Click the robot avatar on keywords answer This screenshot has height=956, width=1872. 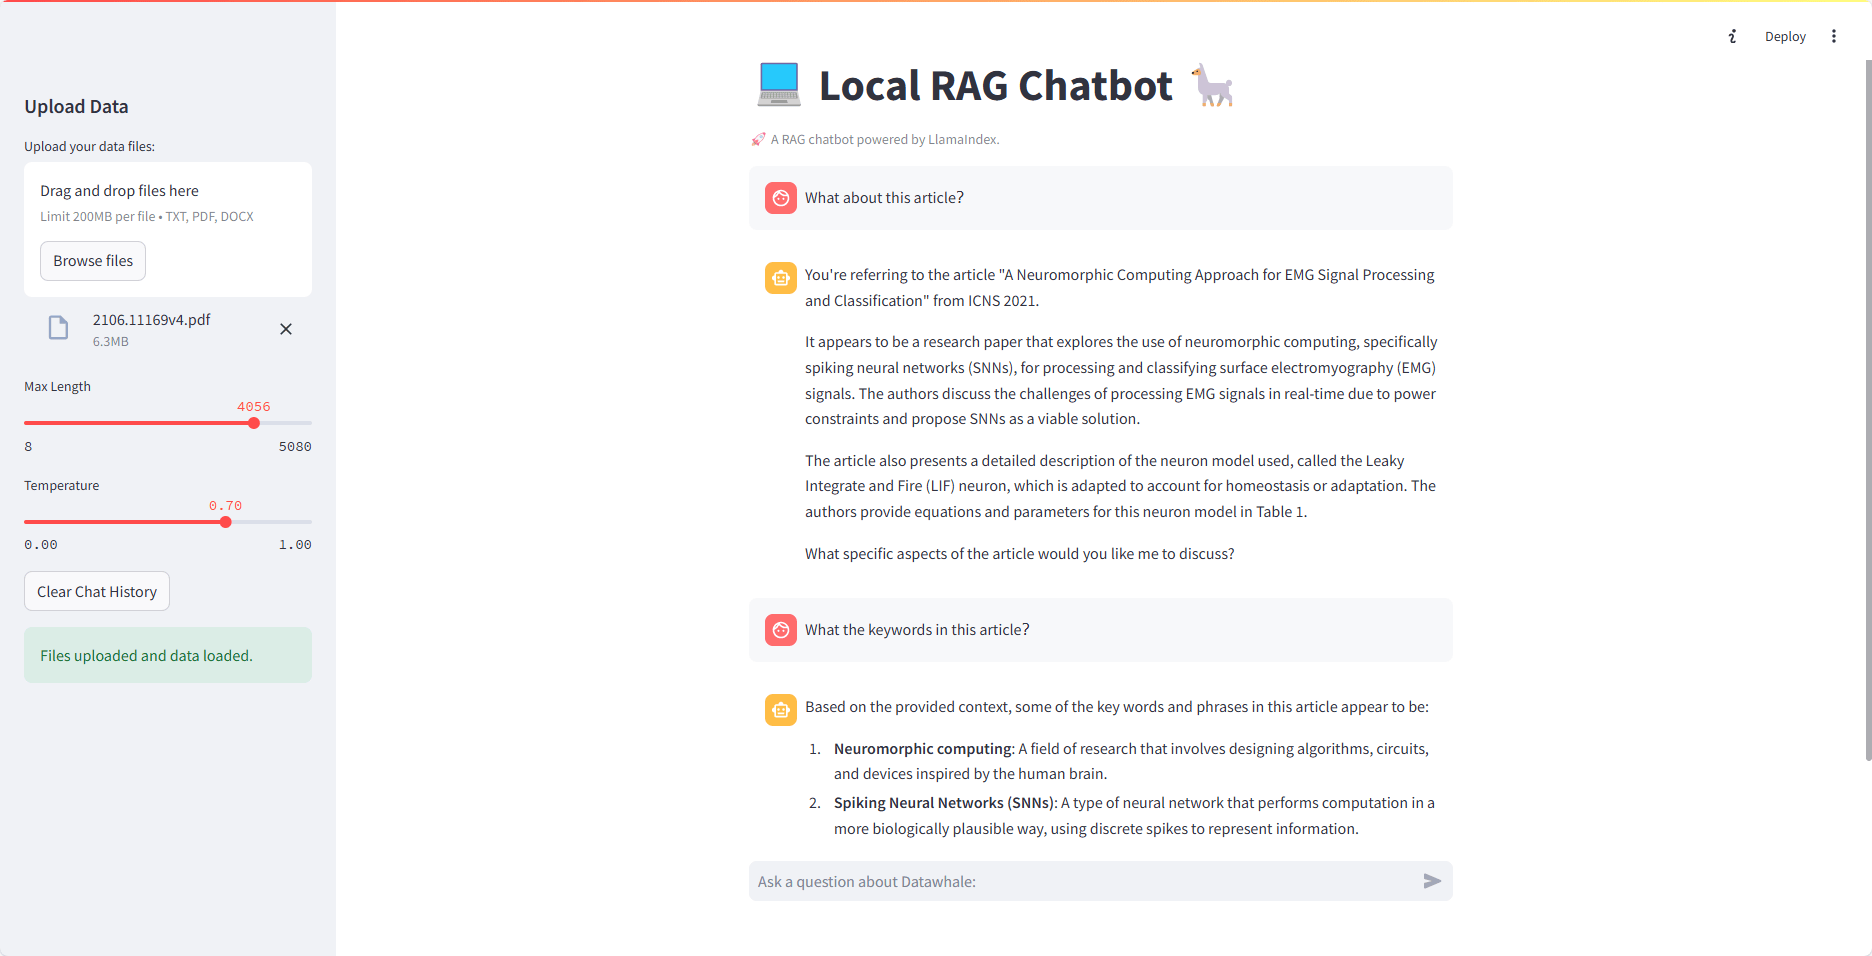tap(781, 710)
